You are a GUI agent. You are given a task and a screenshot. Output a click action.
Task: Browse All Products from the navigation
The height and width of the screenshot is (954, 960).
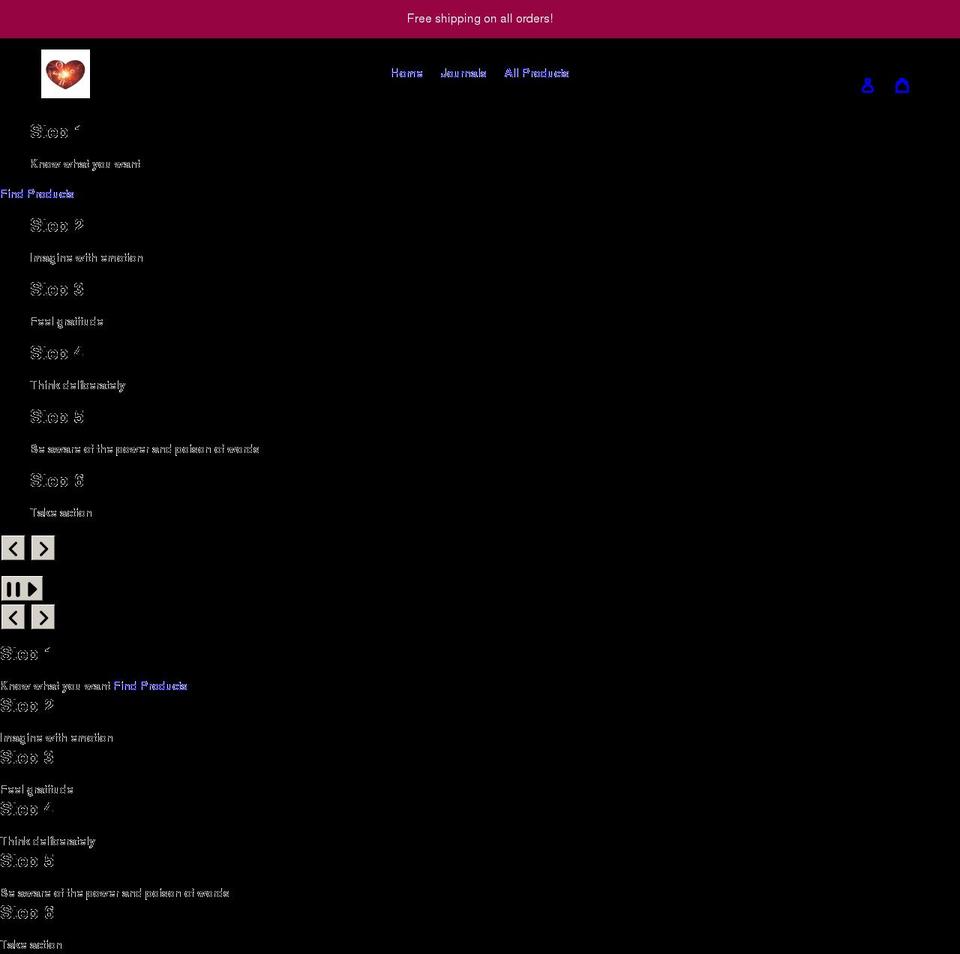(x=537, y=72)
